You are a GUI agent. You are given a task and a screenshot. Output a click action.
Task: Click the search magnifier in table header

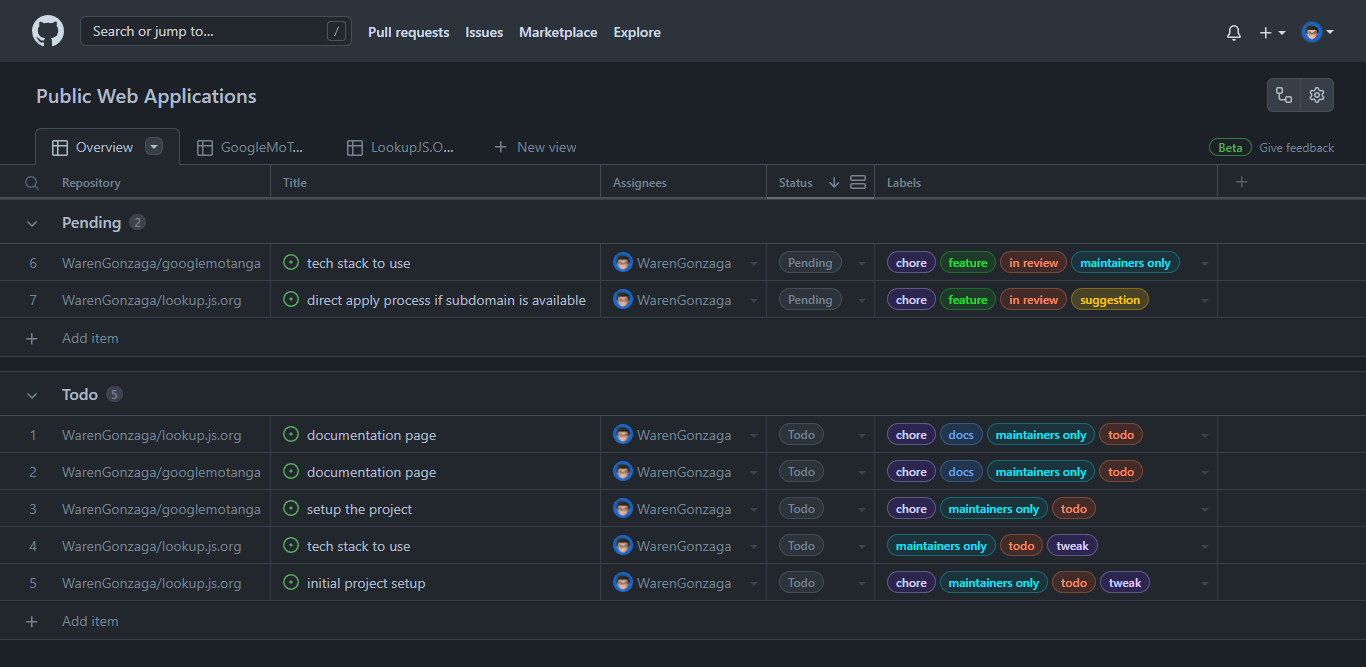tap(32, 183)
